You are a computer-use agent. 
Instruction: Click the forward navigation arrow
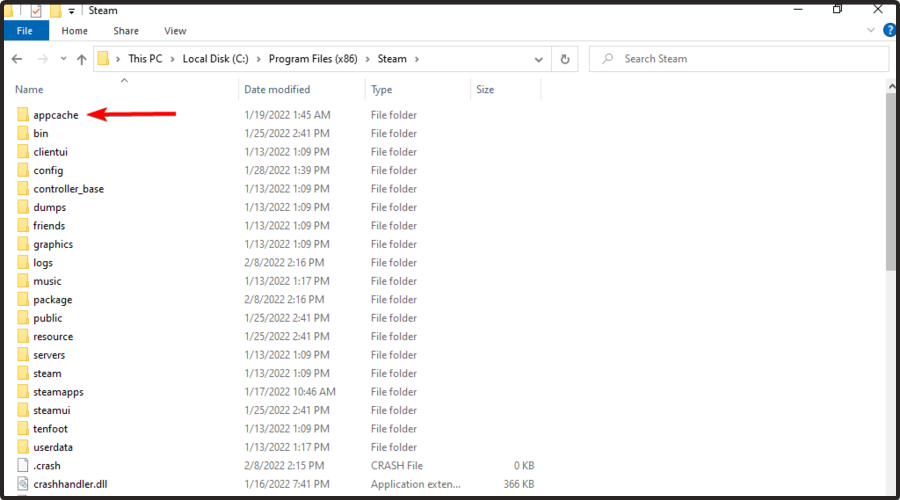(x=43, y=59)
